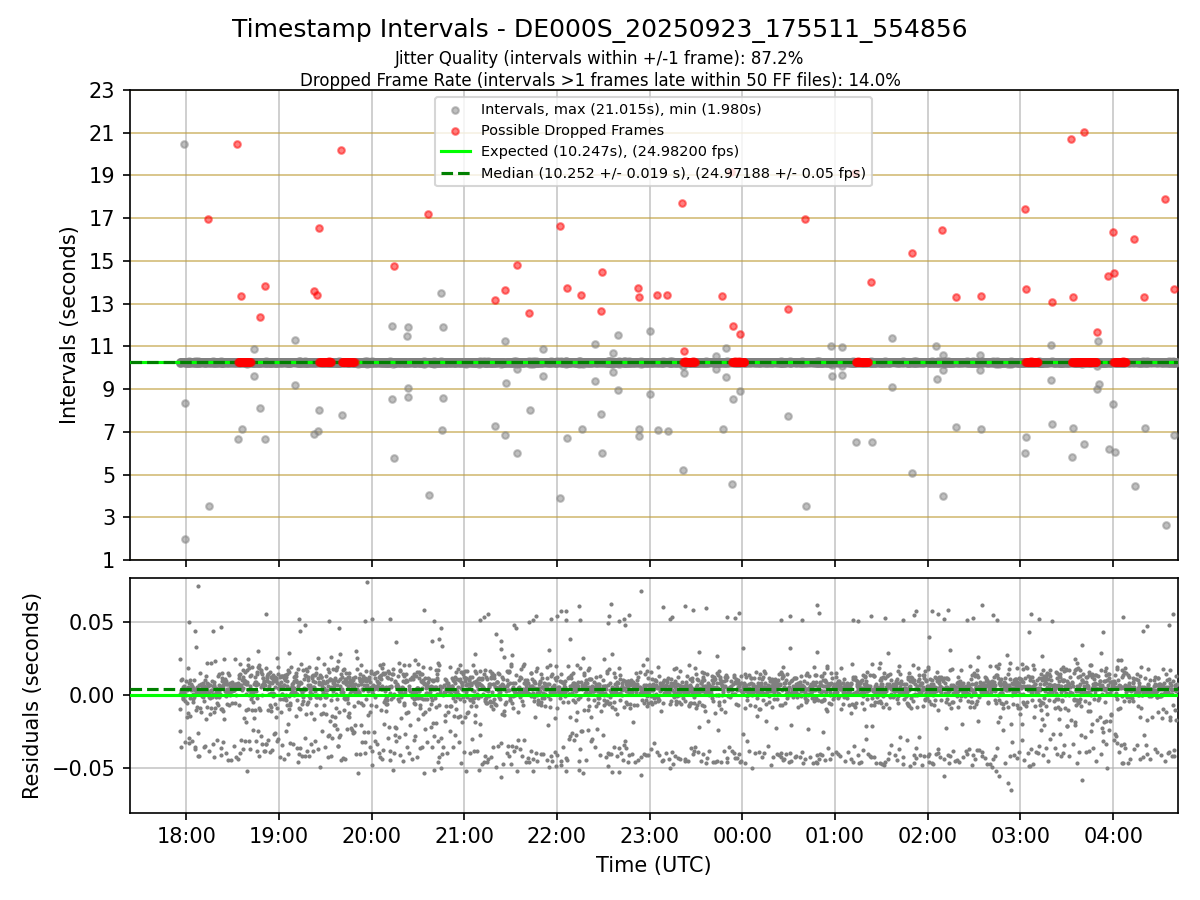
Task: Click the plot title 'Timestamp Intervals - DE000S_20250923_175511_554856'
Action: (x=599, y=29)
